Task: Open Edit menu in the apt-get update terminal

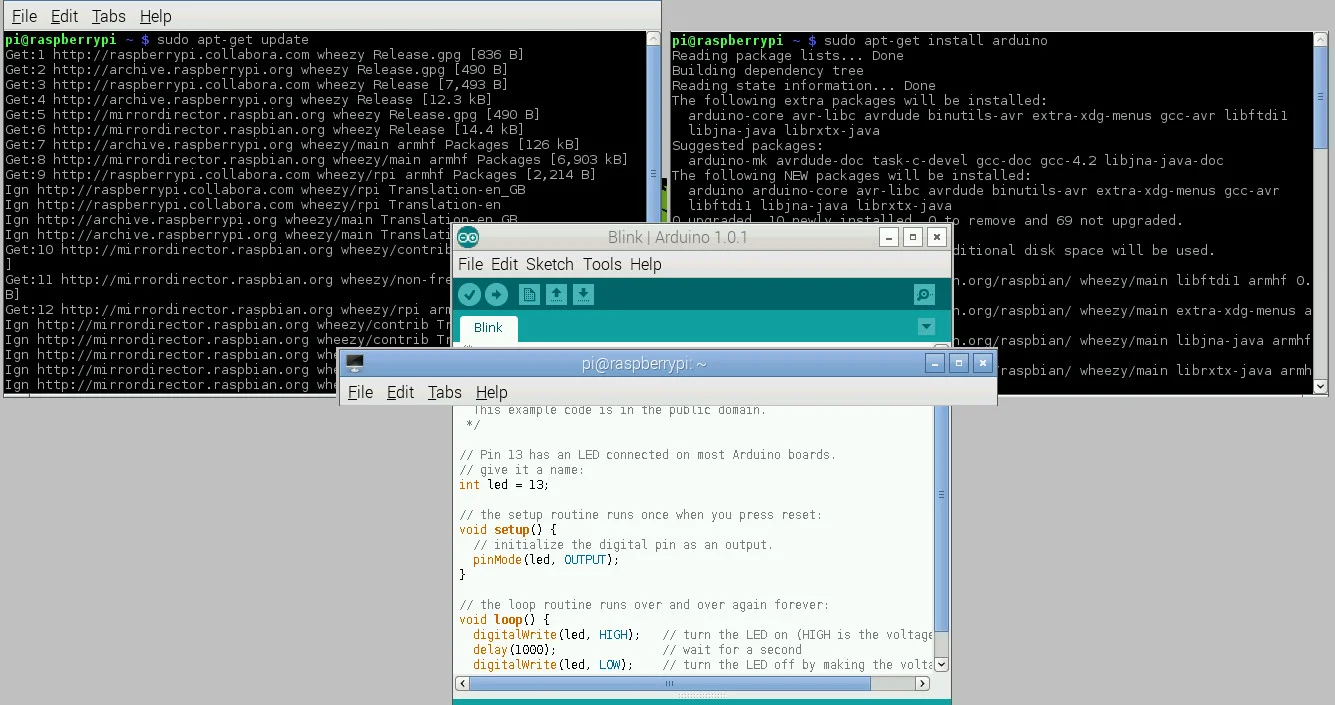Action: (x=64, y=16)
